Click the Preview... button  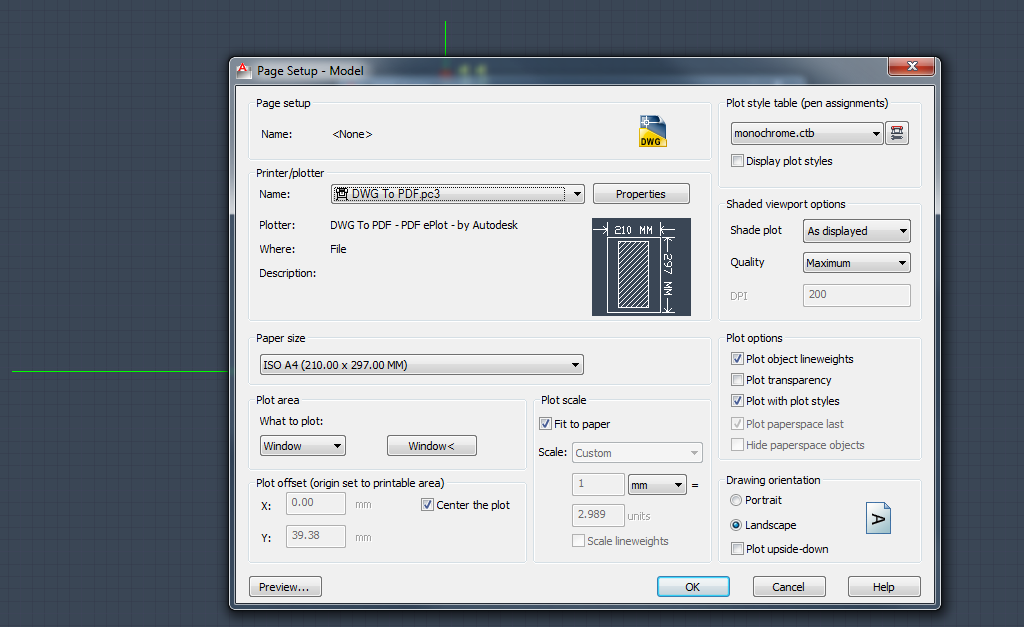(x=285, y=587)
